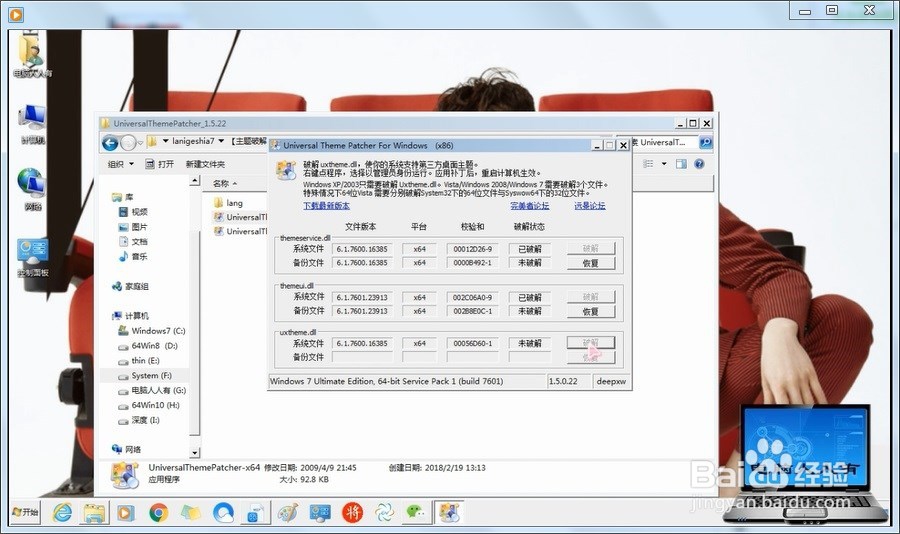Click the 开始 Start button

[26, 512]
